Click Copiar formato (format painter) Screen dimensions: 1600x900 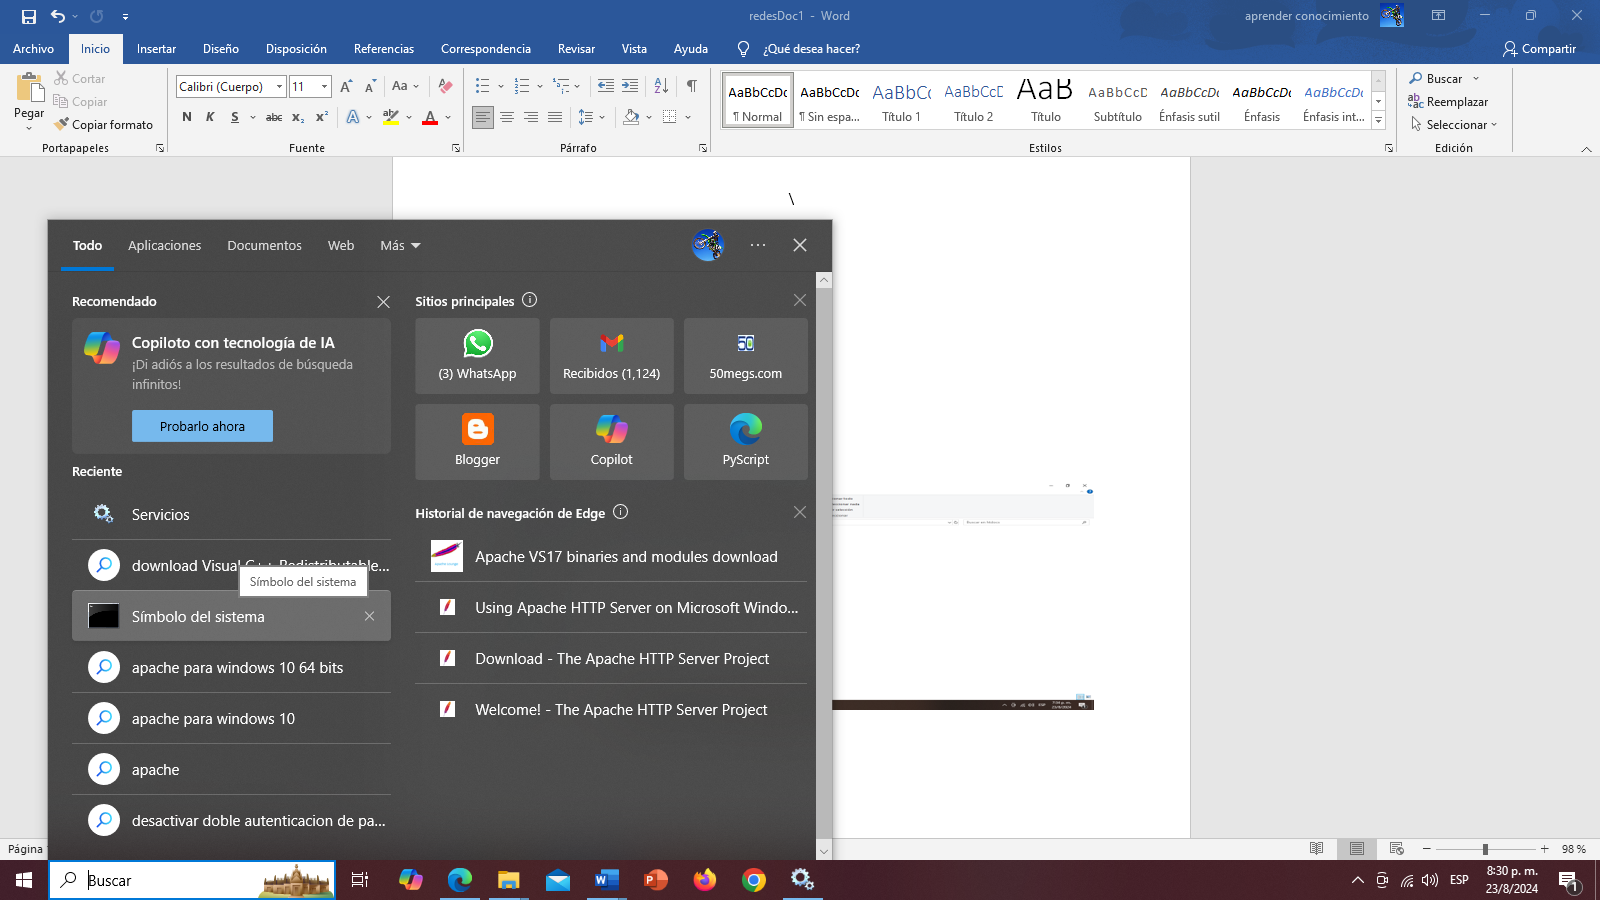point(104,125)
